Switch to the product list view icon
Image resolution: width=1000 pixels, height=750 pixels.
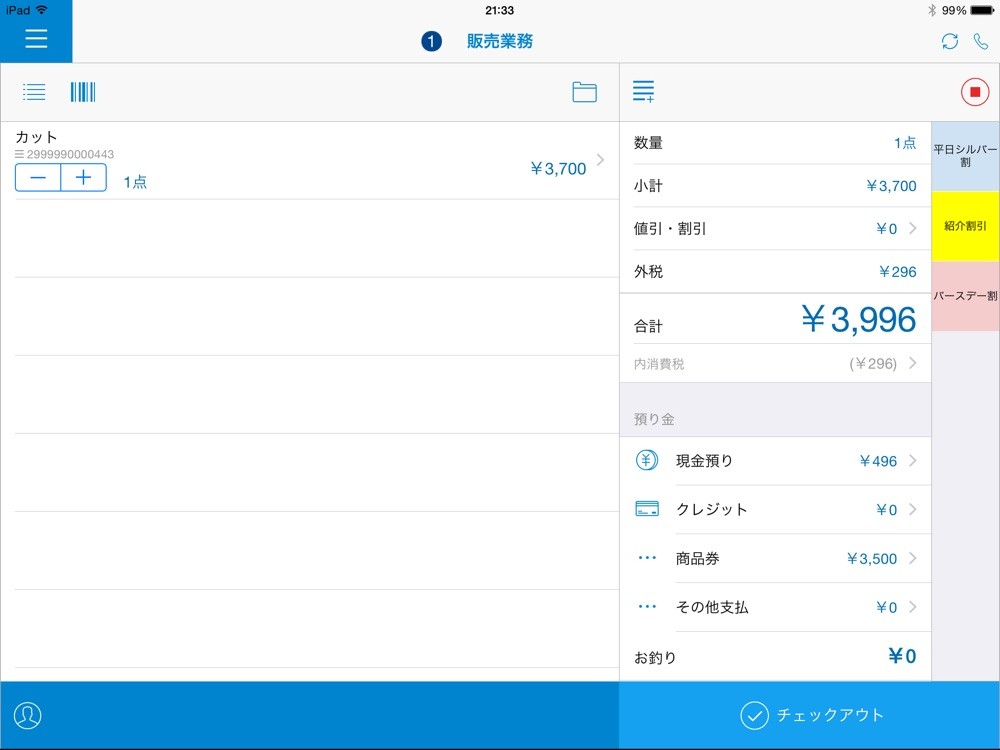click(34, 93)
